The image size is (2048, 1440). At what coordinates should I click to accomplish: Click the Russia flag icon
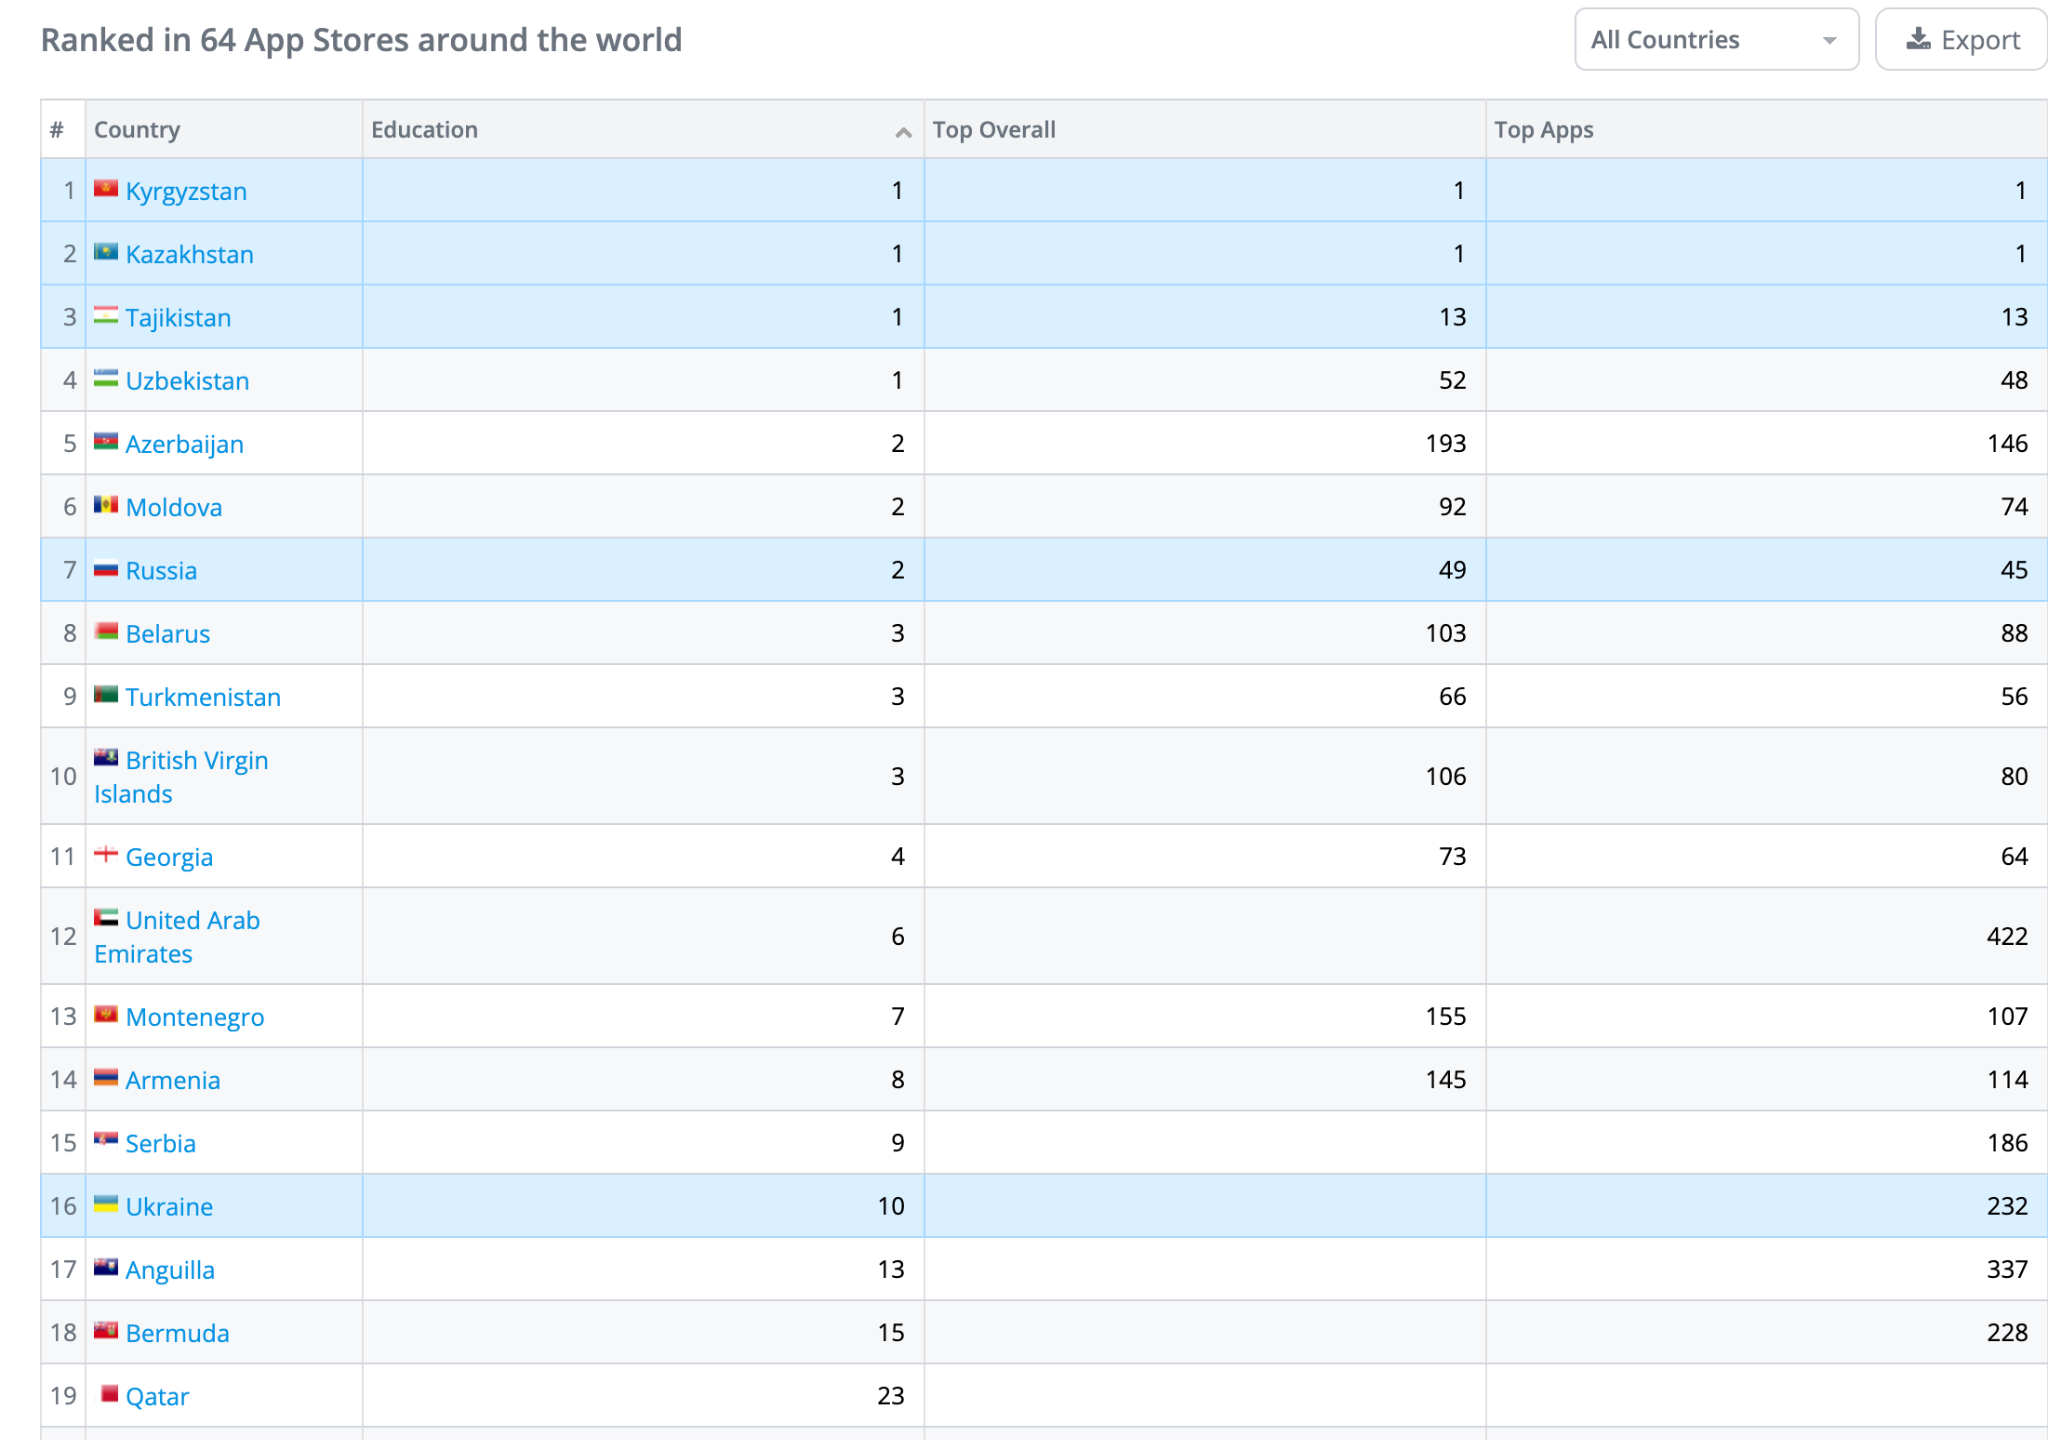pos(106,568)
